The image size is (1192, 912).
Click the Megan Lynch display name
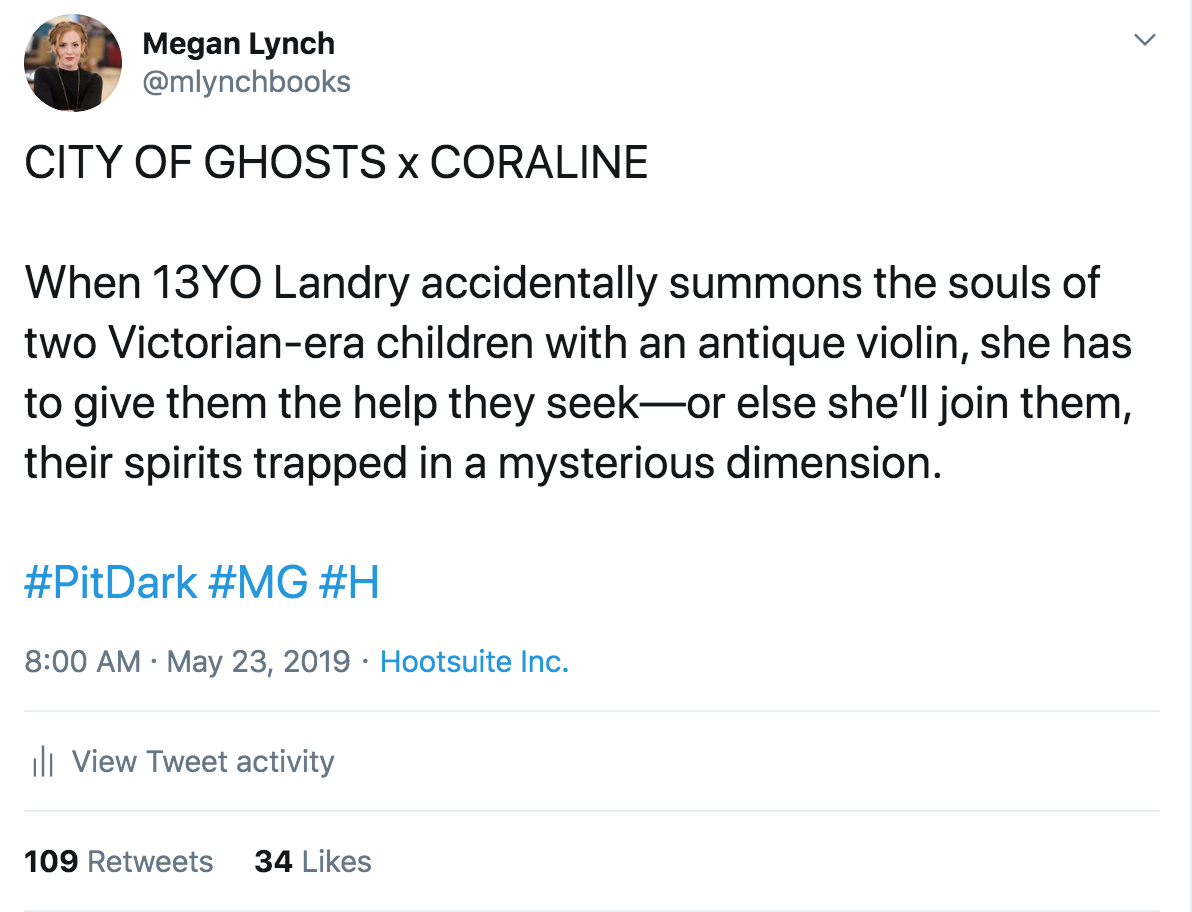pyautogui.click(x=238, y=44)
